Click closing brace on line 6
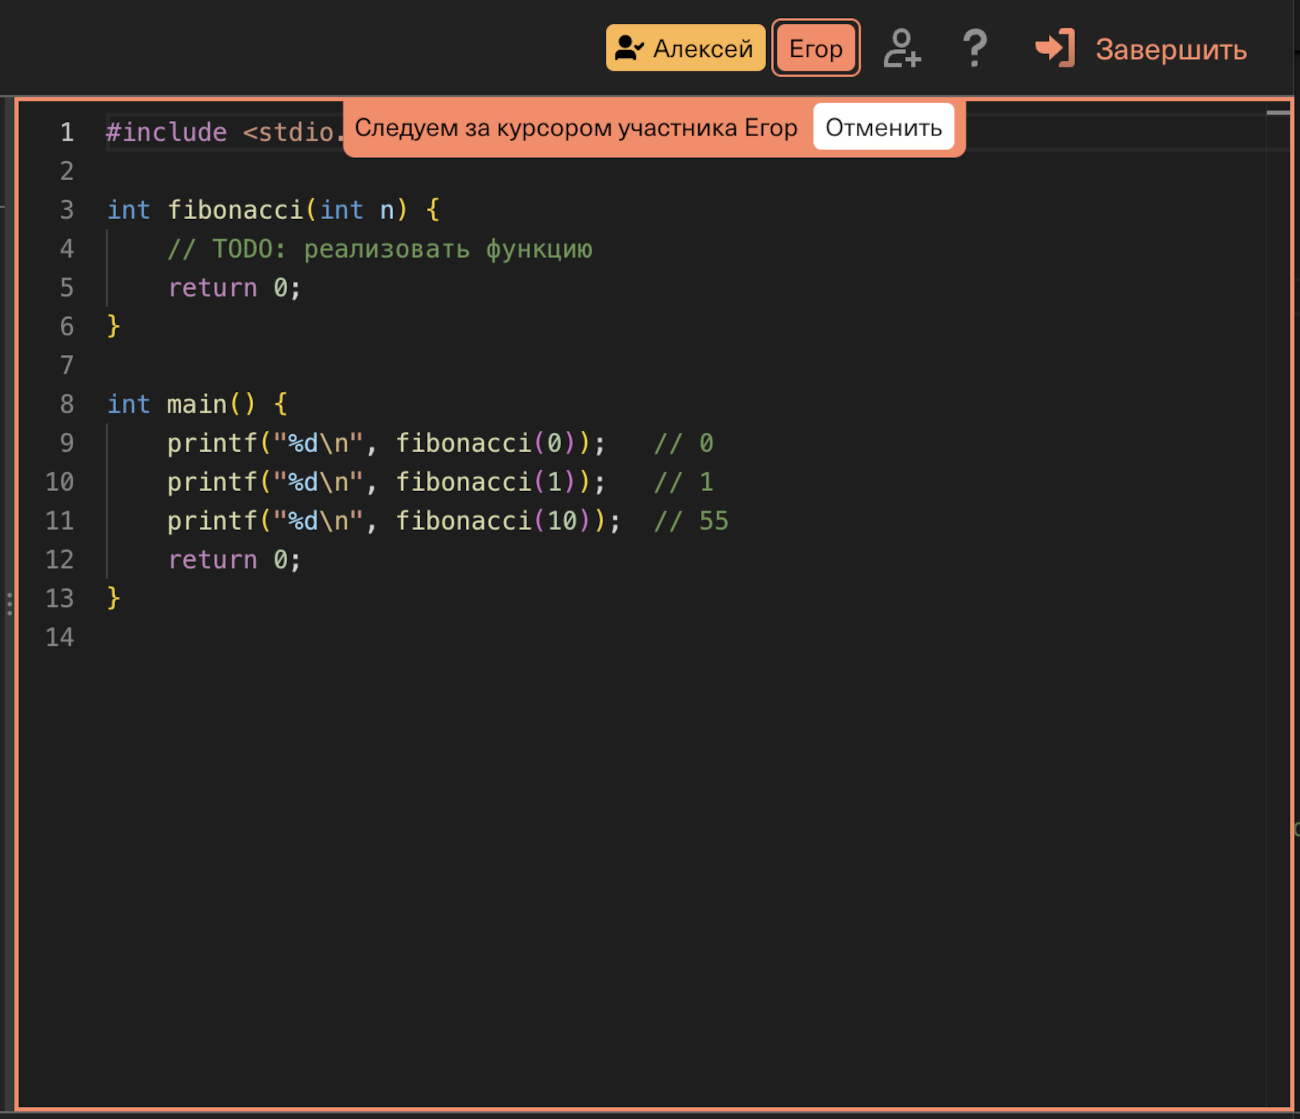1300x1119 pixels. (113, 326)
